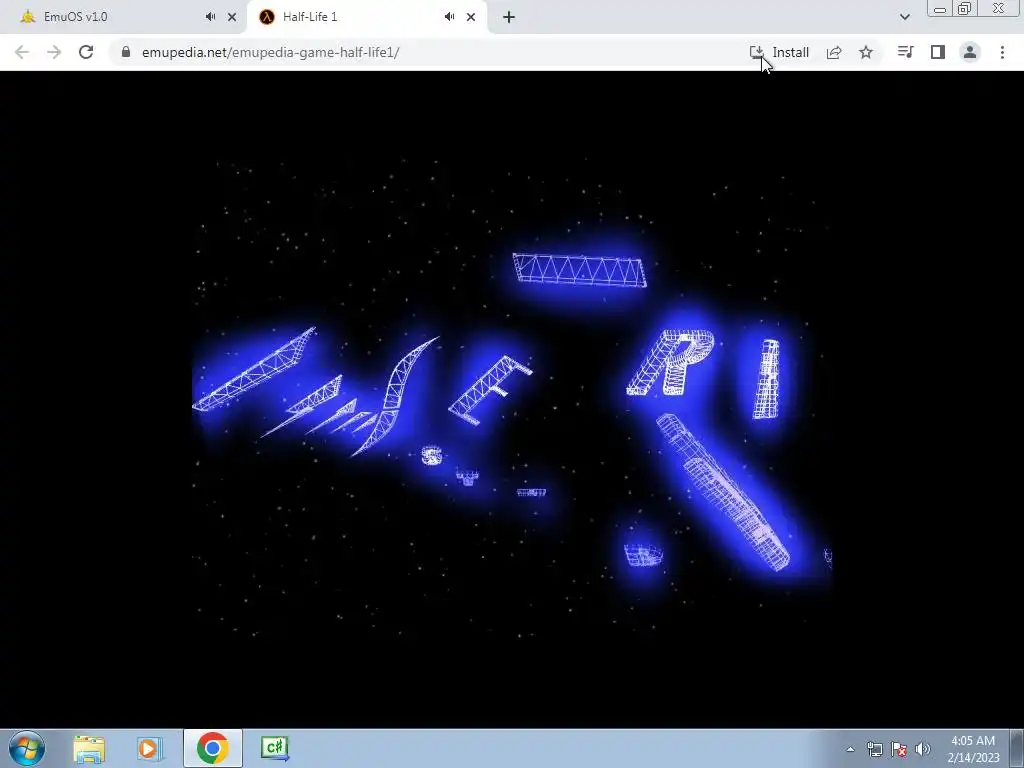
Task: Open a new browser tab
Action: [509, 17]
